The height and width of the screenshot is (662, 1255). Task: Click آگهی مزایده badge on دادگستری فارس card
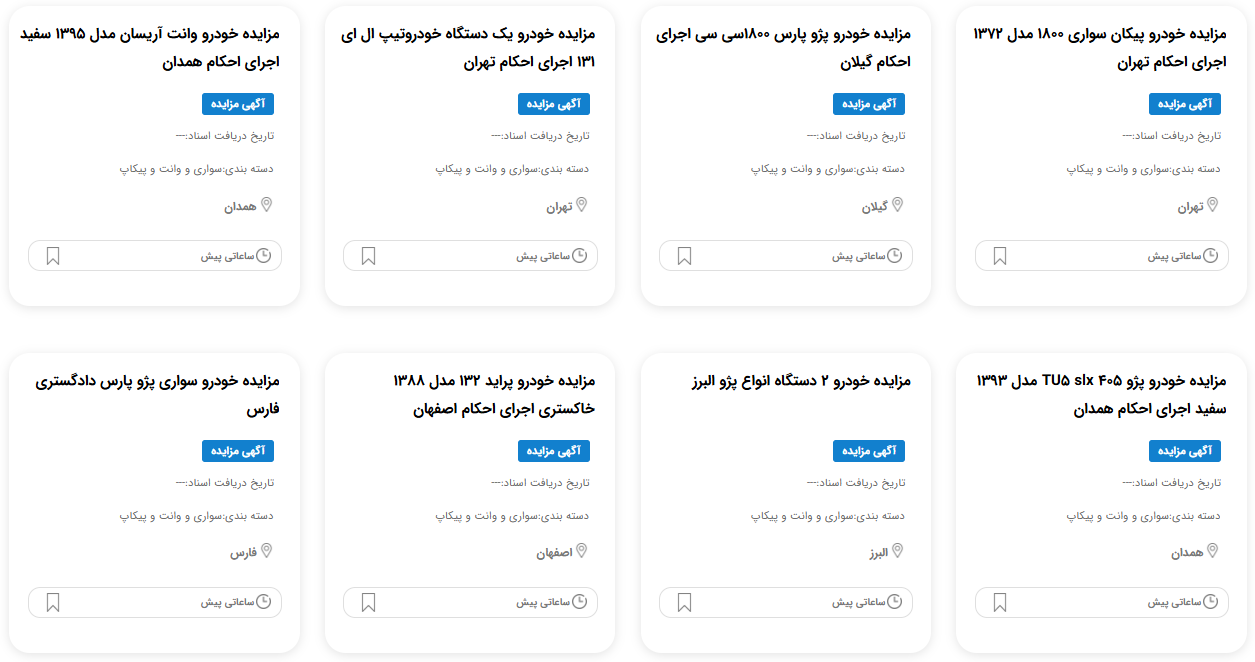[x=238, y=451]
